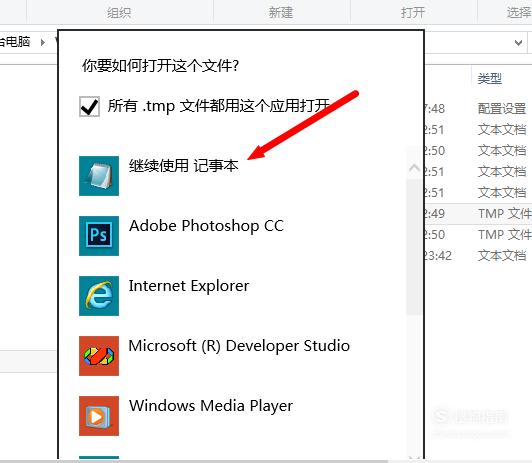Click 电脑 in the breadcrumb path
The image size is (532, 463).
[19, 42]
